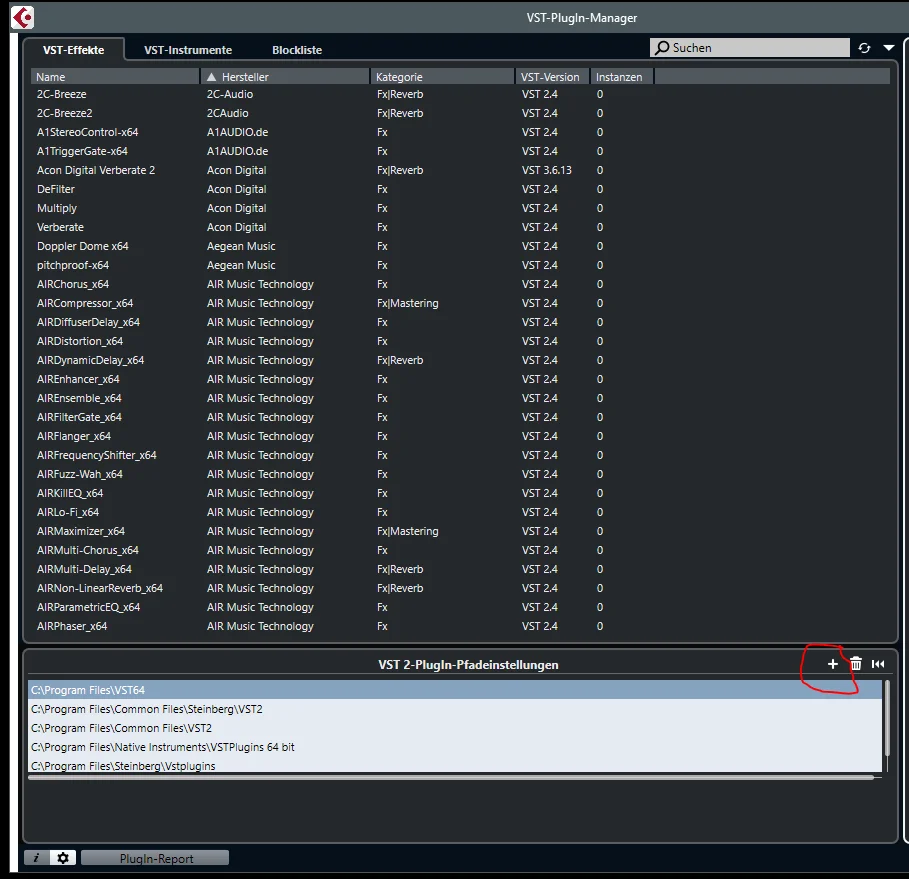Select AIRMulti-Delay_x64 plugin

tap(461, 569)
